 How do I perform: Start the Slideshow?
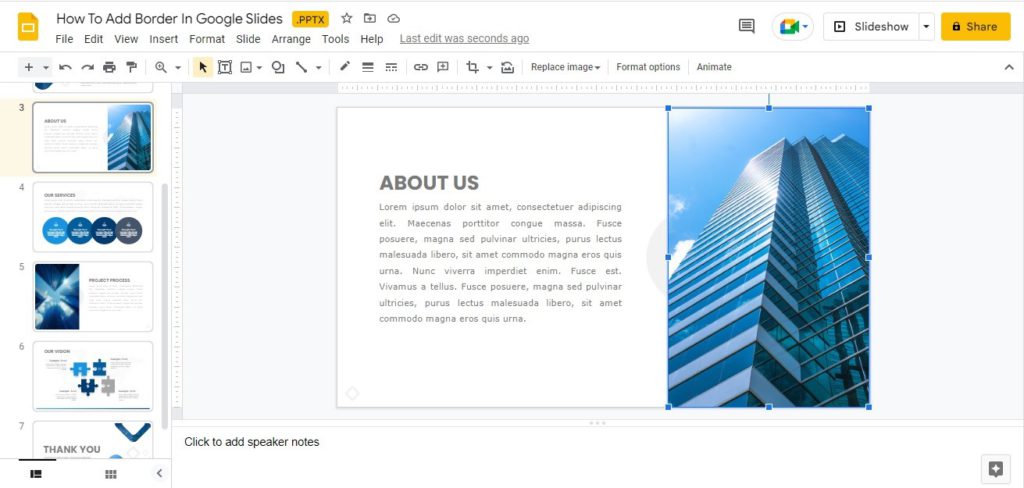point(871,27)
